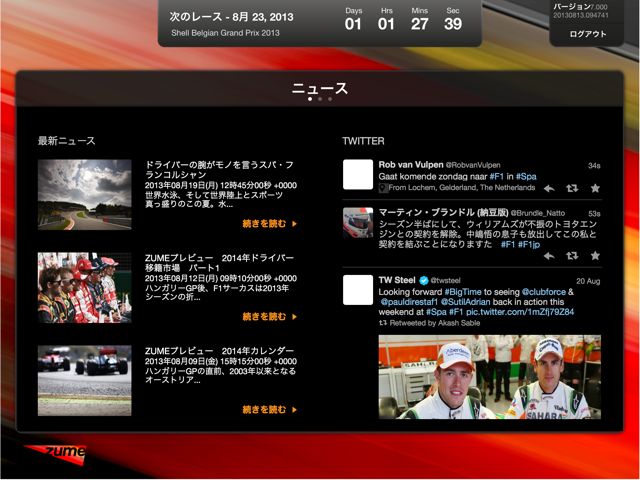Reply to マーティン・ブランドル tweet

click(549, 256)
